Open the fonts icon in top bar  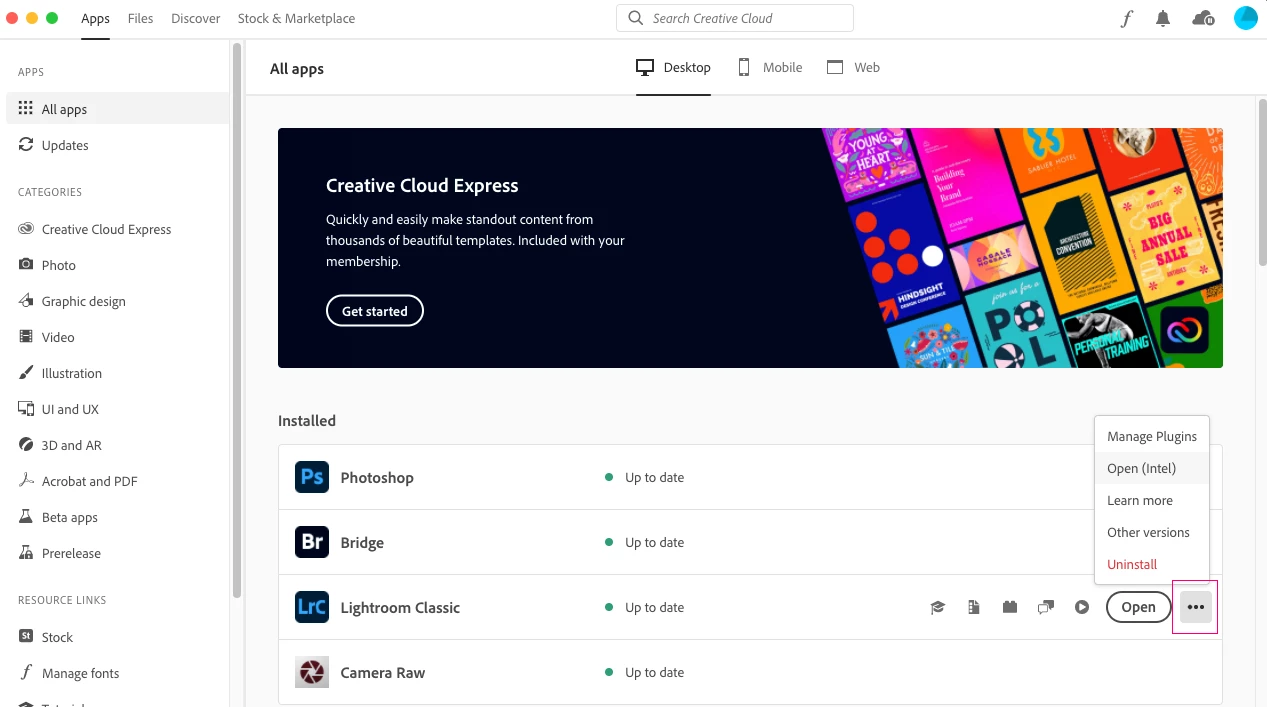1127,18
